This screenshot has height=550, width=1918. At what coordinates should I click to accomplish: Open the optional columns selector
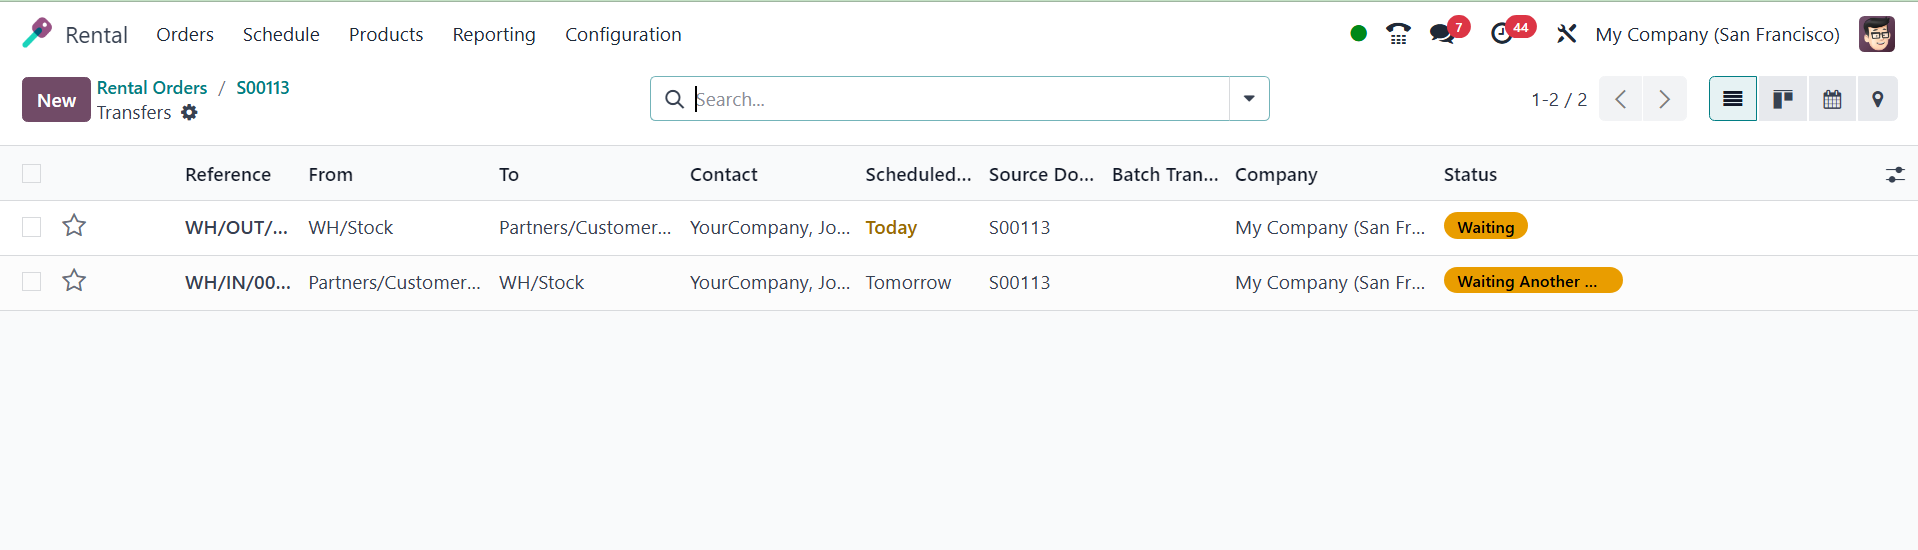point(1895,175)
